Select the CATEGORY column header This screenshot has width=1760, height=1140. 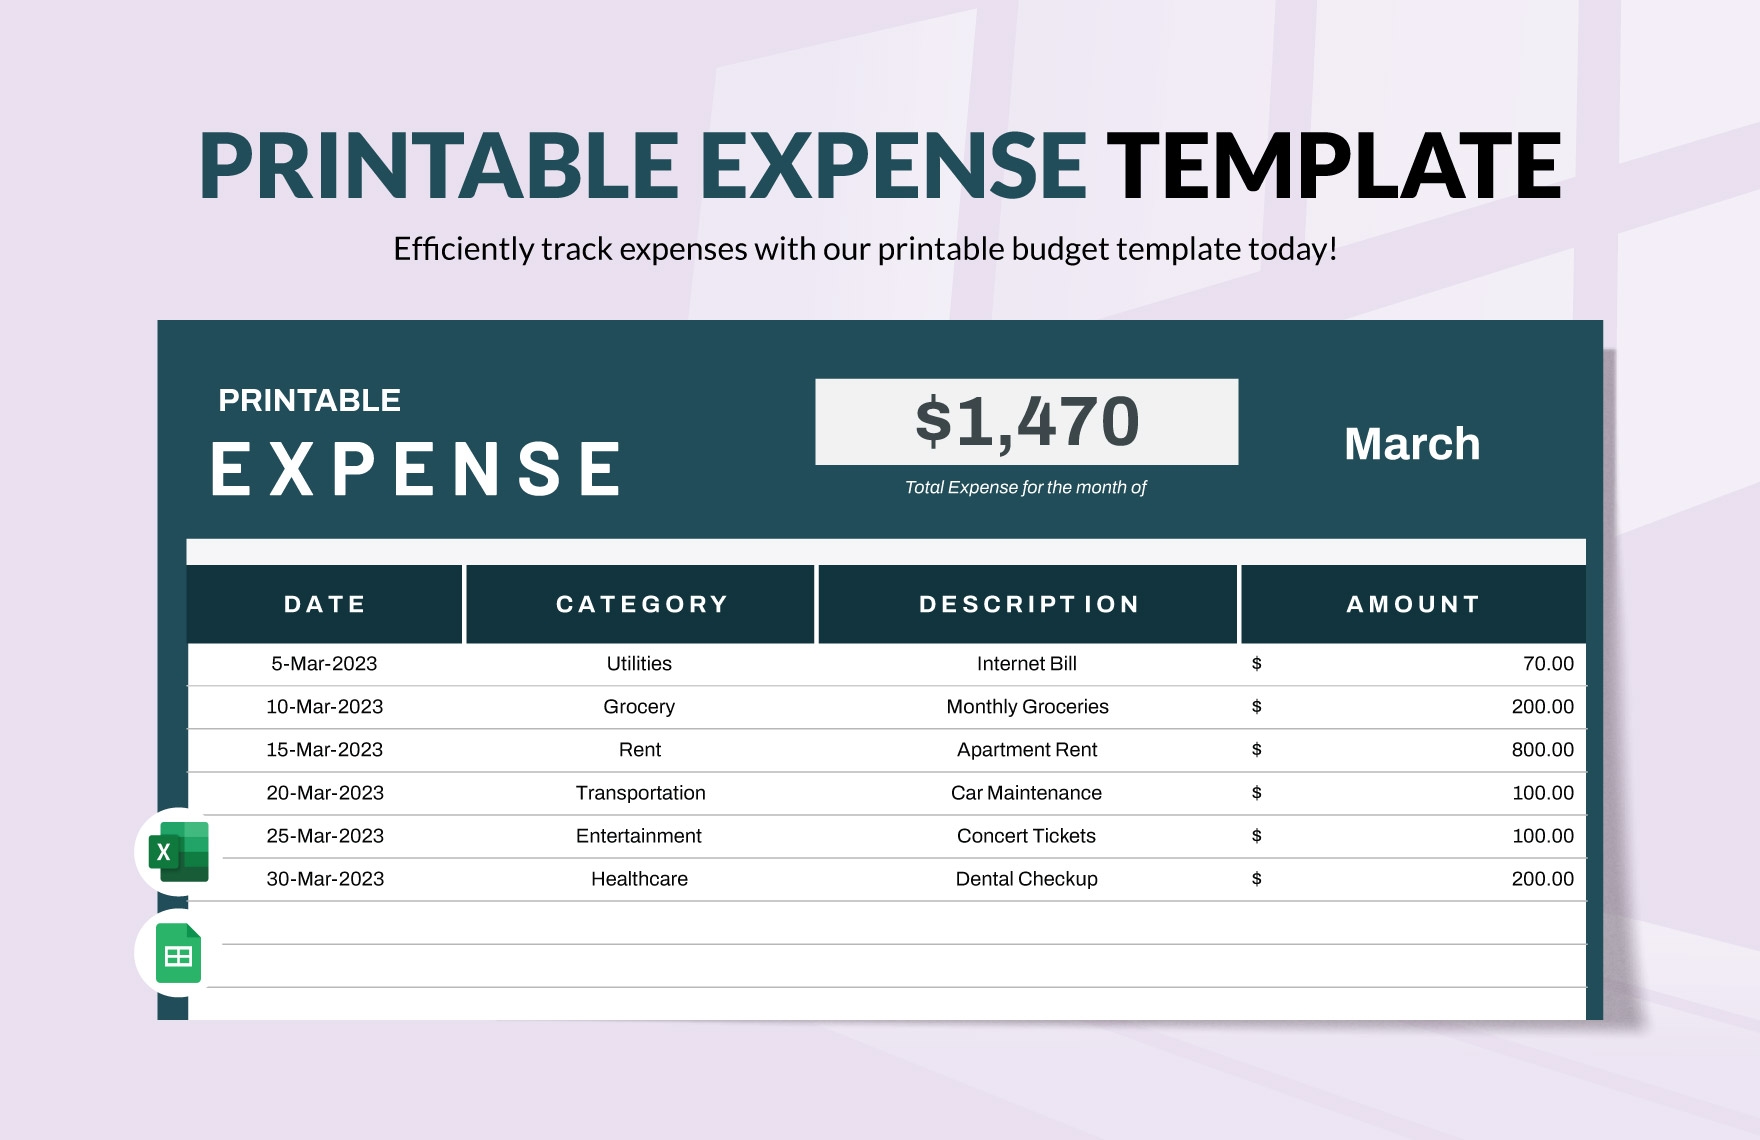641,604
